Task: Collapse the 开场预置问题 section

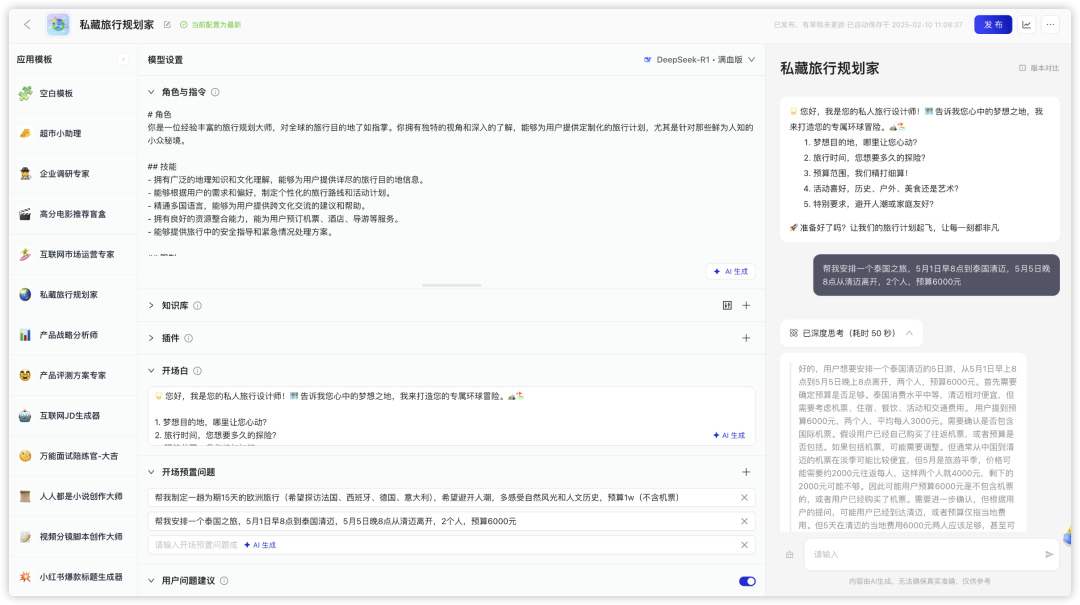Action: [151, 472]
